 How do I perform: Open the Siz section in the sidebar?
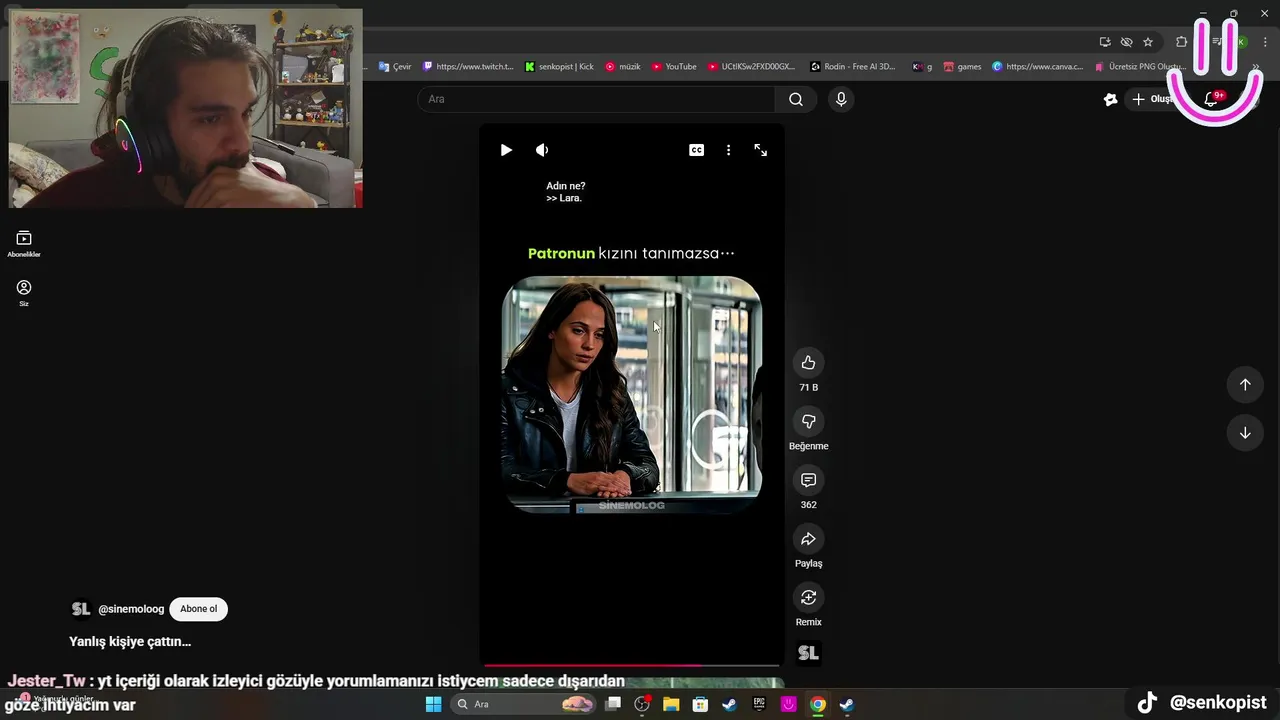(24, 292)
